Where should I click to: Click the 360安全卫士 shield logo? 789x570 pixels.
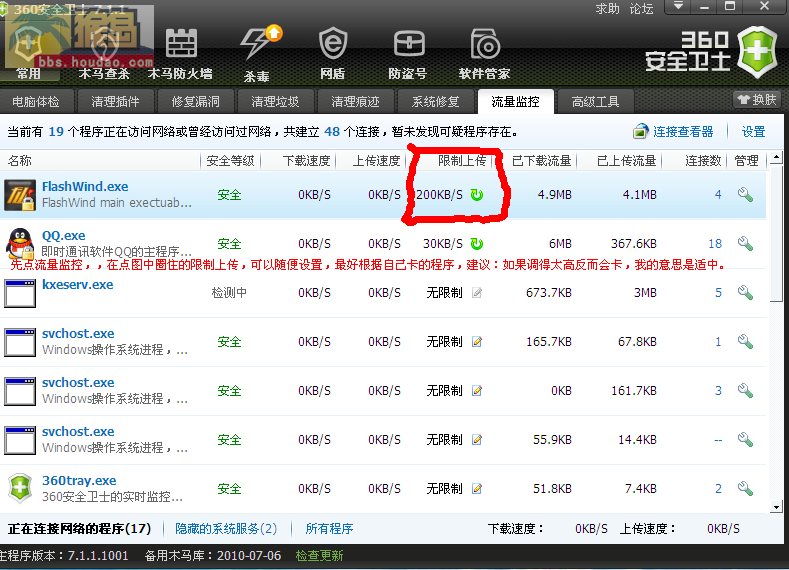[757, 51]
